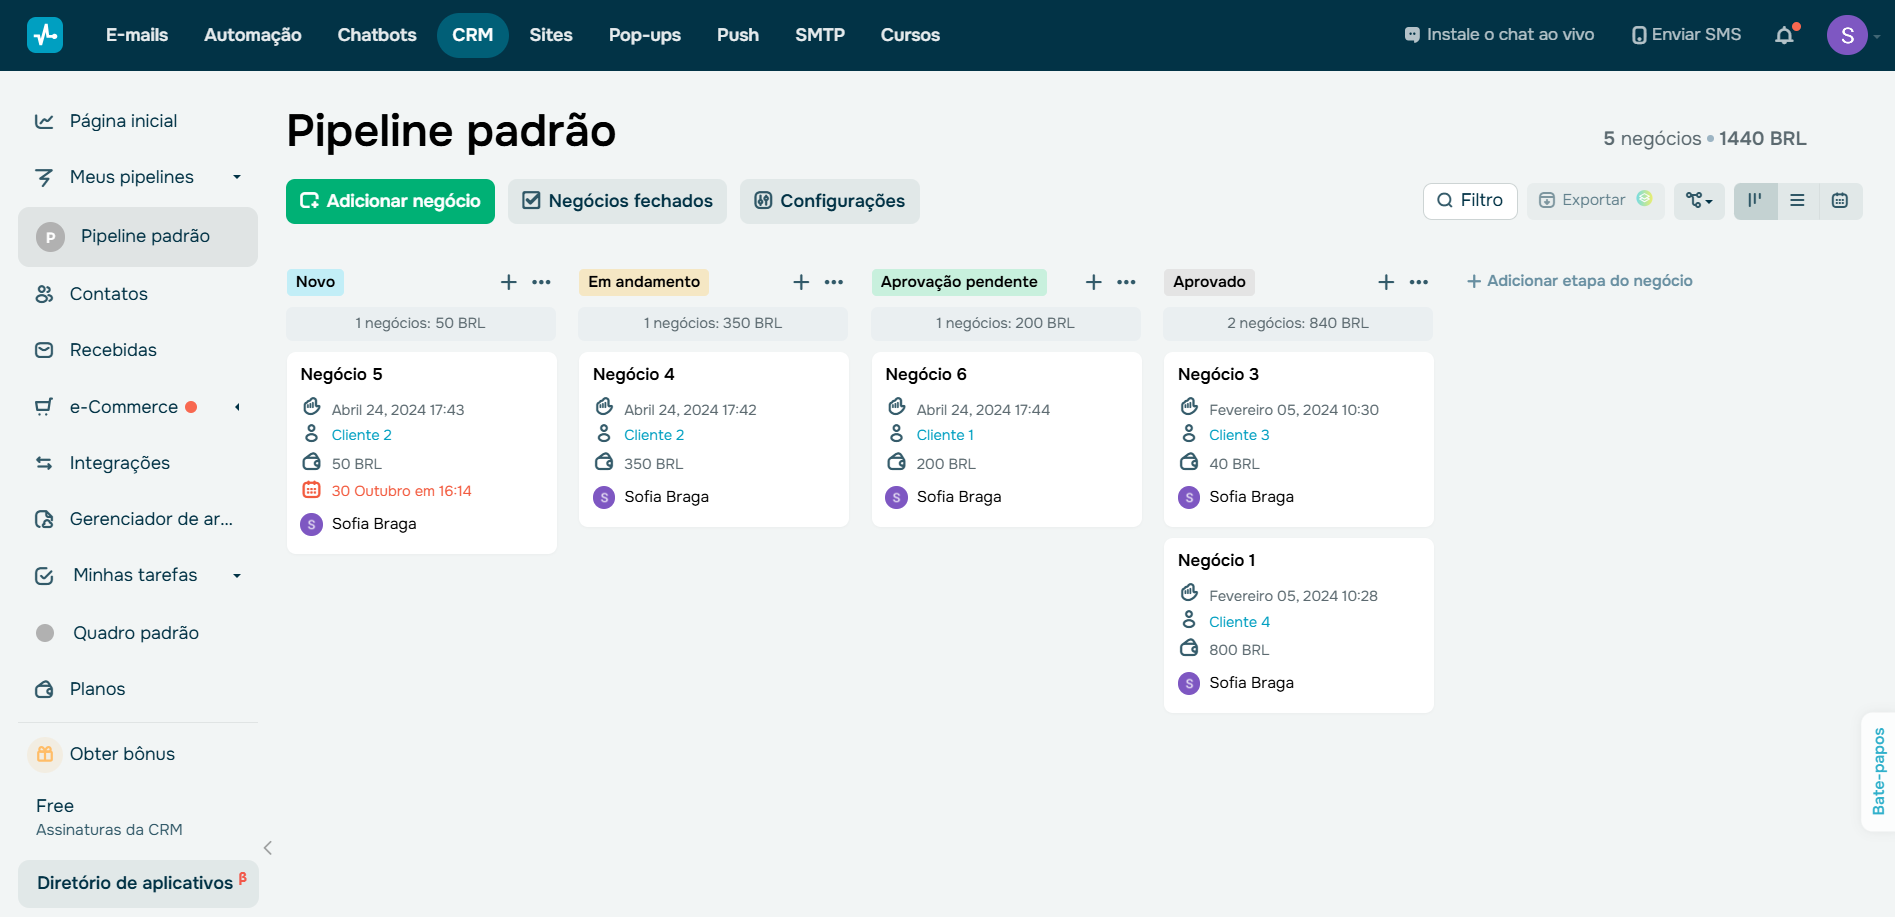The image size is (1895, 917).
Task: Open the automation flow dropdown button
Action: [x=1699, y=201]
